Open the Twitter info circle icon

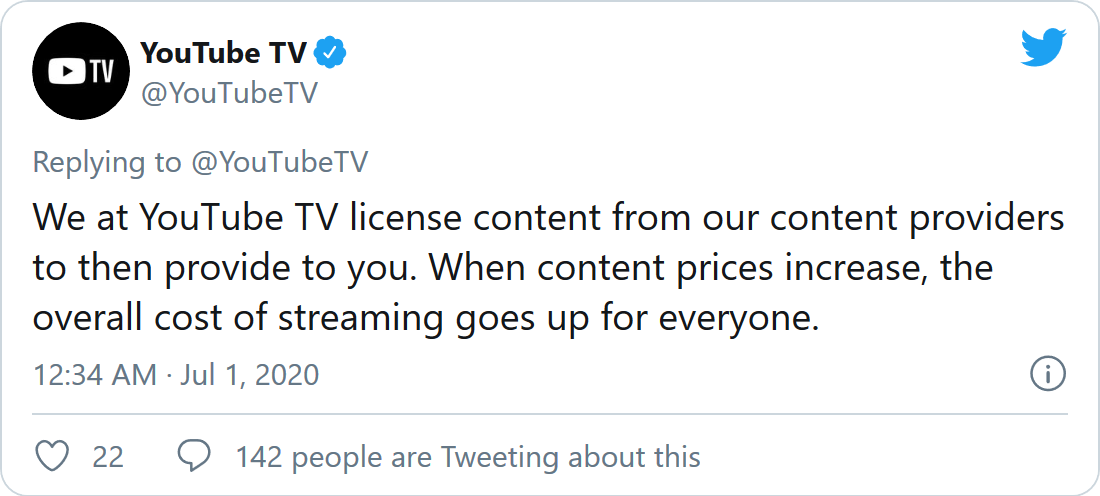tap(1047, 375)
